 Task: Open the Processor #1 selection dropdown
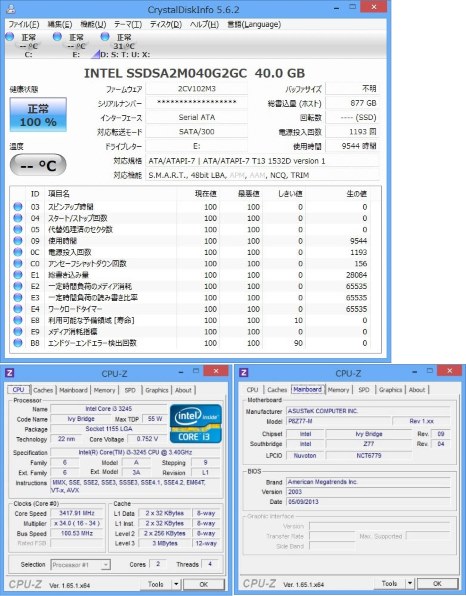pyautogui.click(x=81, y=565)
